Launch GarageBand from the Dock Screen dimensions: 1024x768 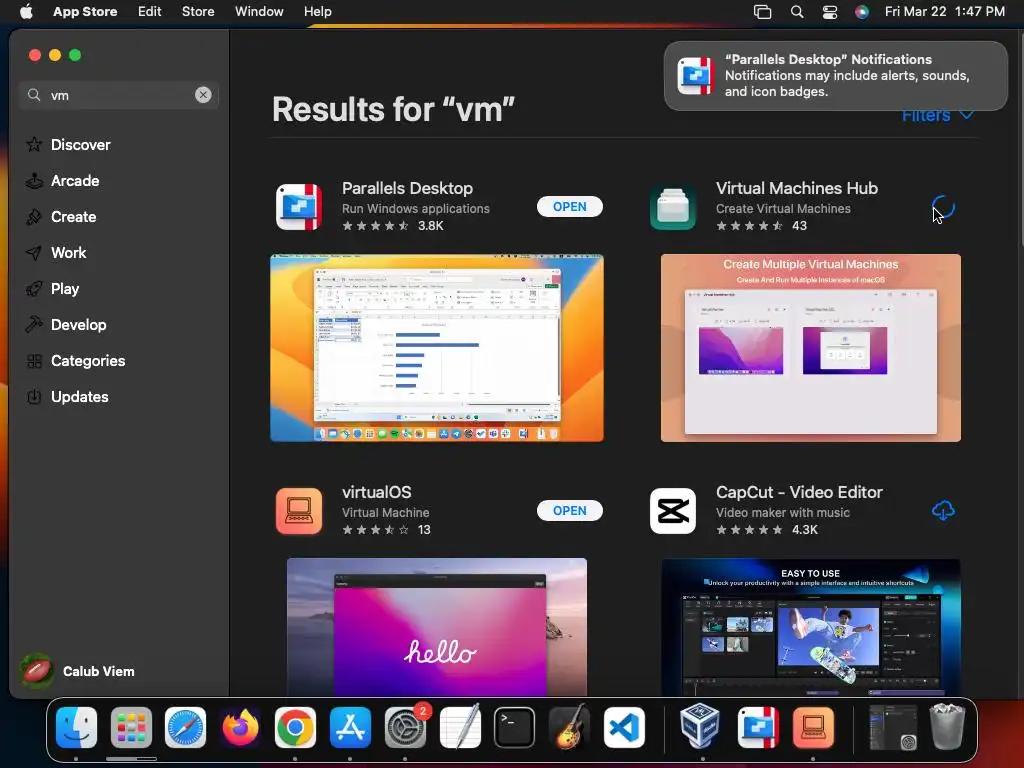coord(569,727)
